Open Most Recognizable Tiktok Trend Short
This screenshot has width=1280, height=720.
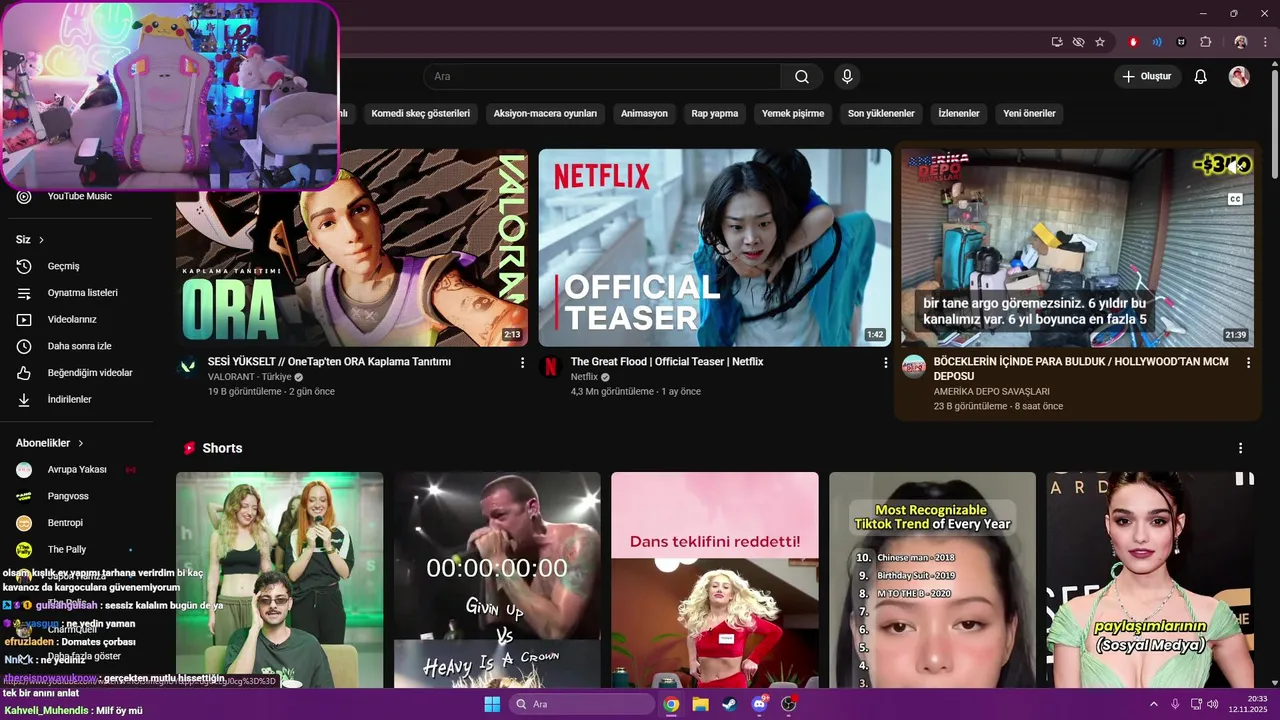933,580
